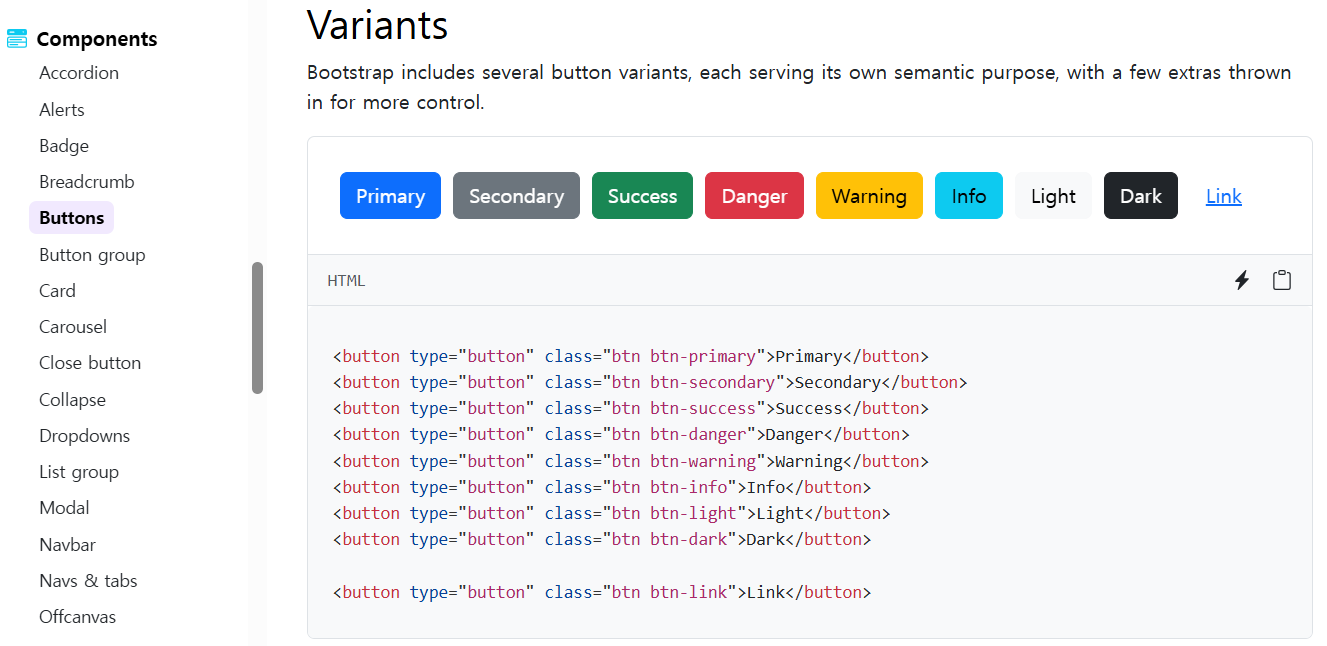The height and width of the screenshot is (646, 1327).
Task: Click the Dark button
Action: [x=1141, y=196]
